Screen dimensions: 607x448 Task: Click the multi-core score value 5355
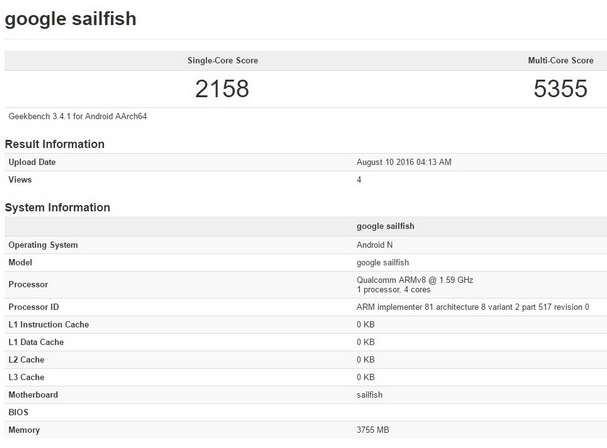(x=561, y=89)
